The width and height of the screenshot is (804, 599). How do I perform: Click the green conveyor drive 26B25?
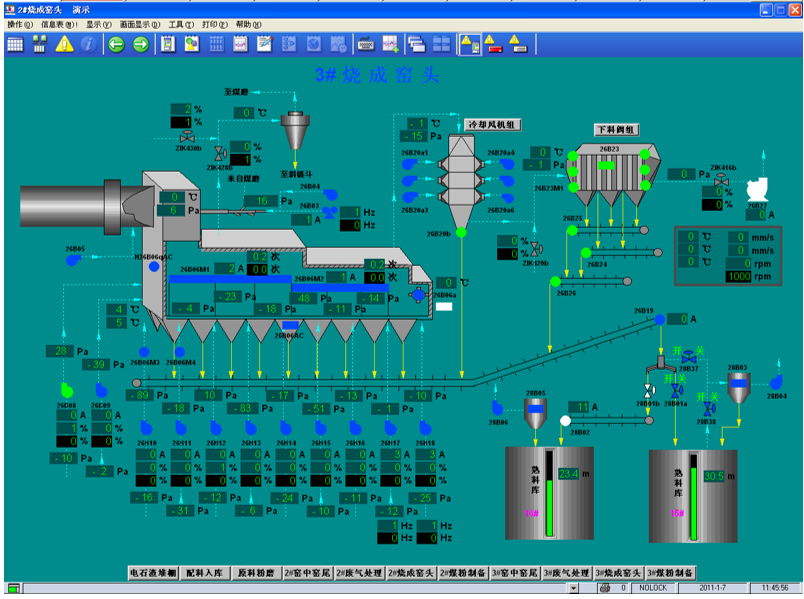click(572, 231)
